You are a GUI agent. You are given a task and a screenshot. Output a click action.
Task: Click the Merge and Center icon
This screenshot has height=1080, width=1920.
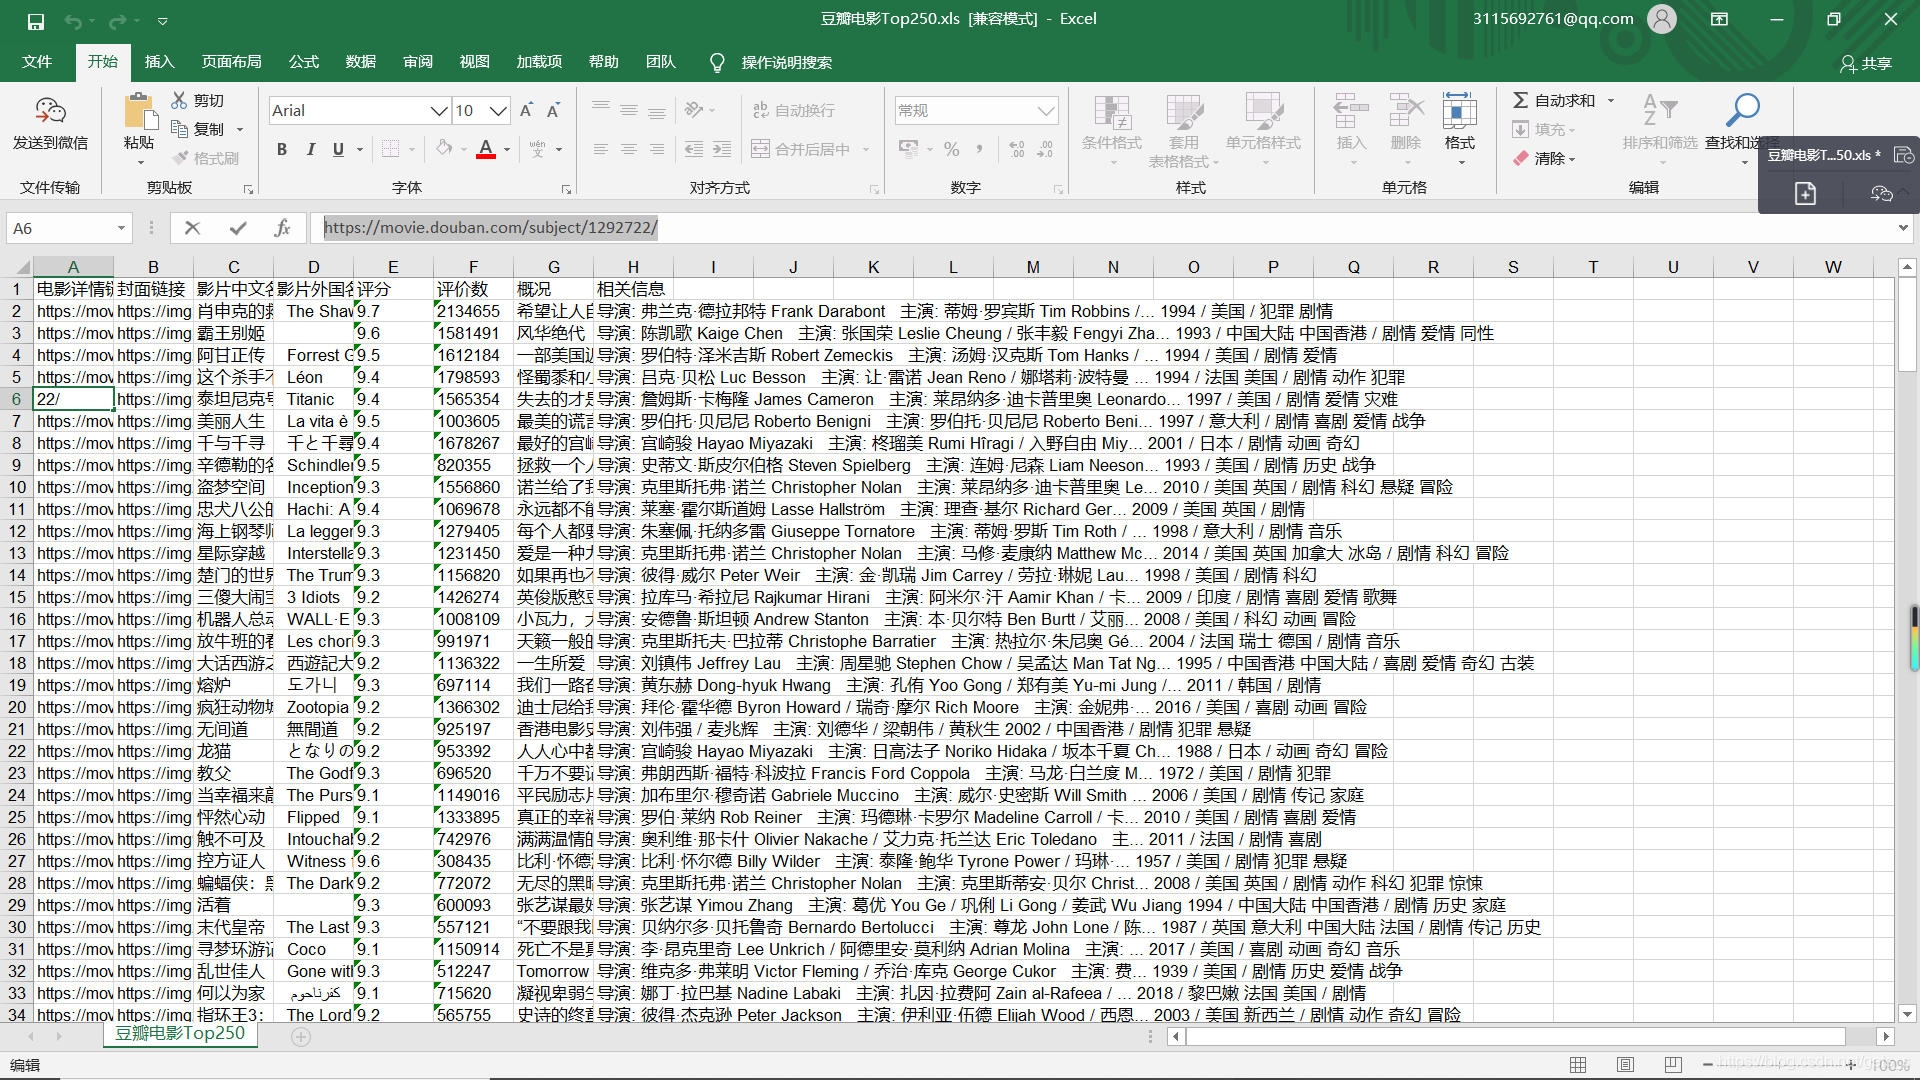[761, 149]
